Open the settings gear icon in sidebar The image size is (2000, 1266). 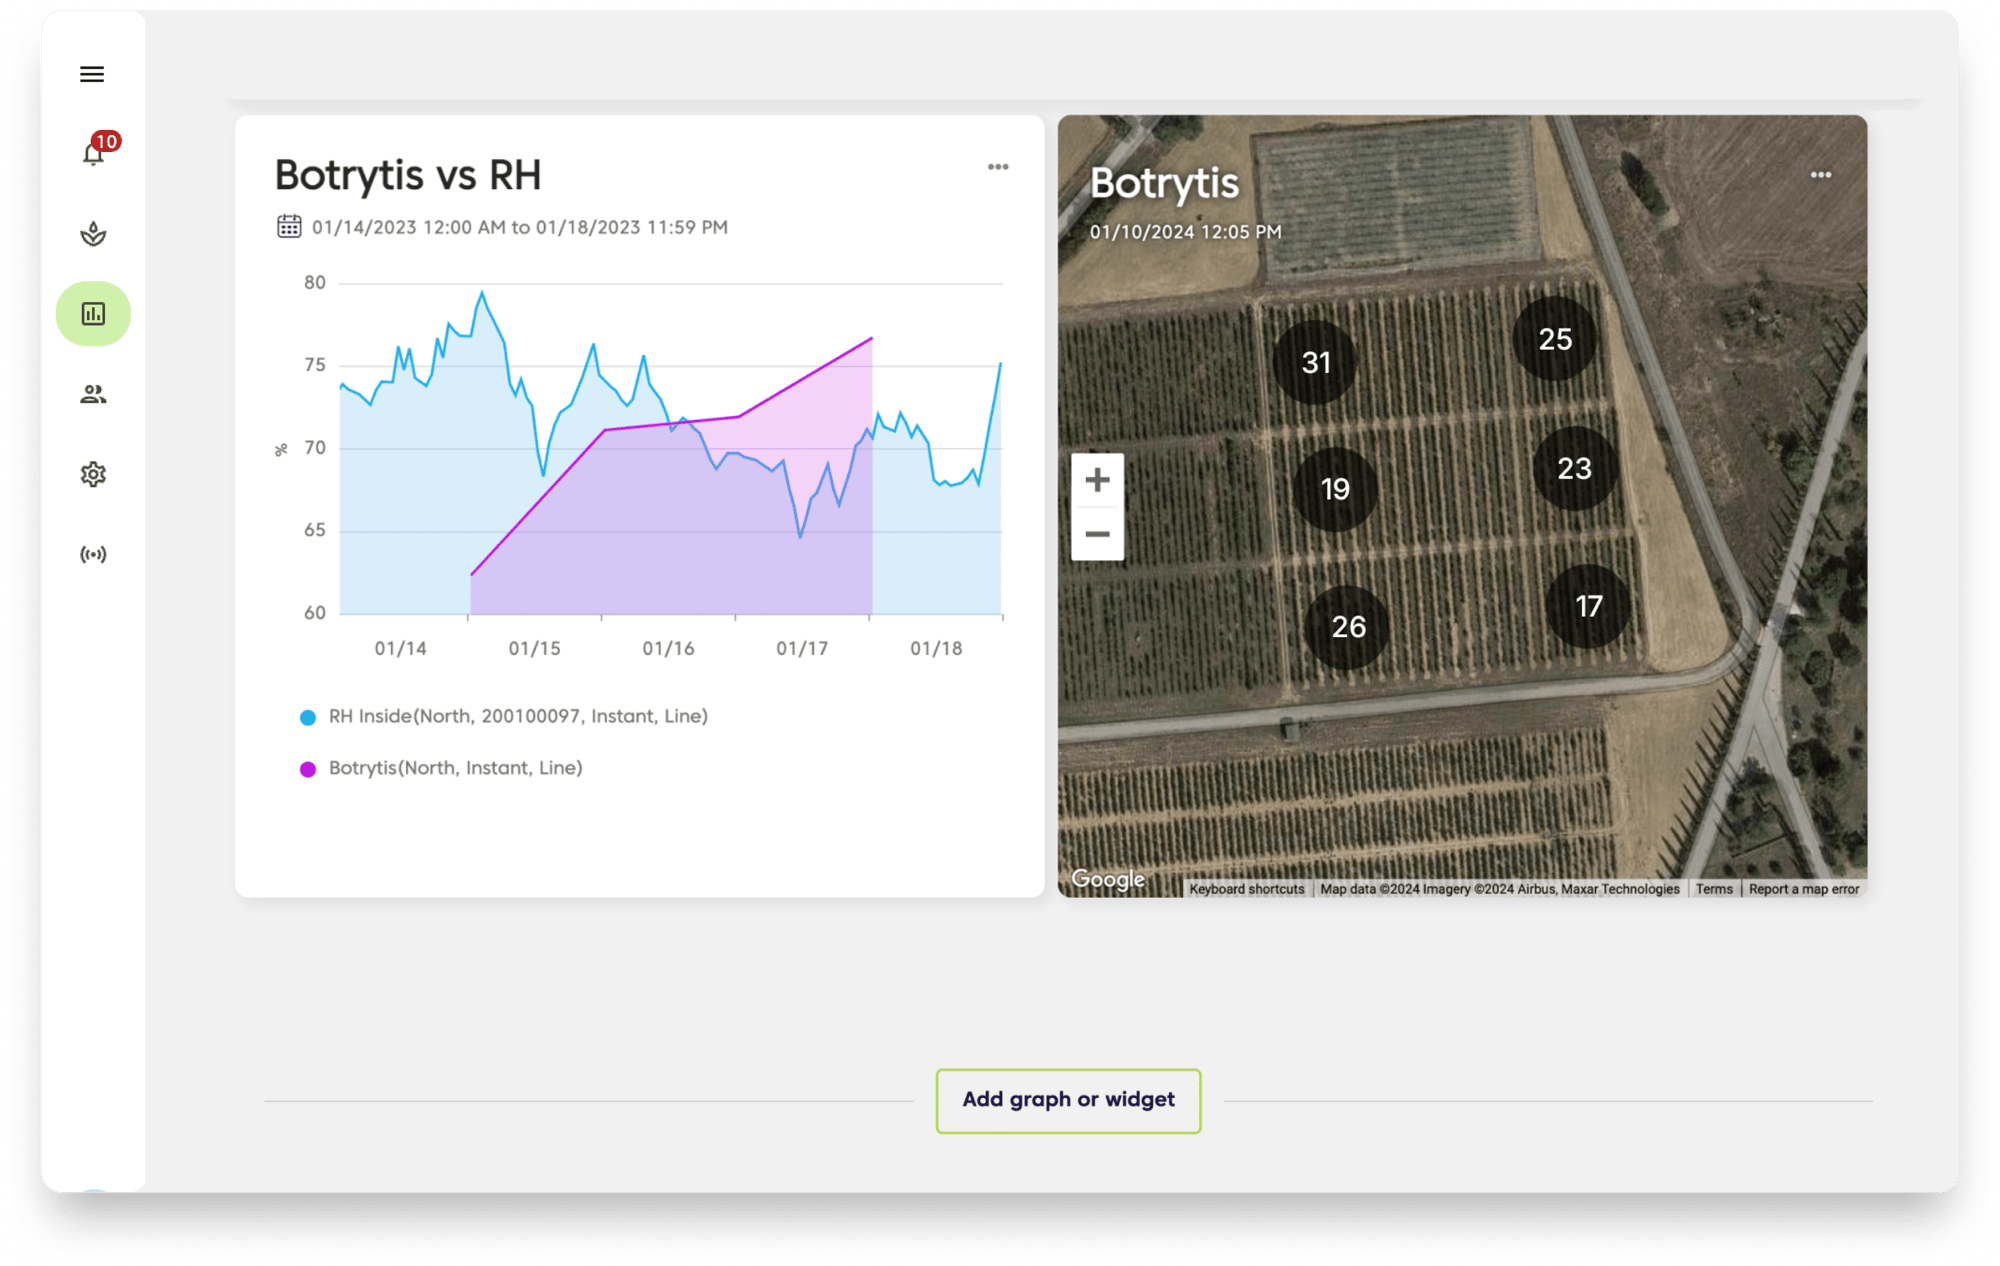click(x=93, y=474)
